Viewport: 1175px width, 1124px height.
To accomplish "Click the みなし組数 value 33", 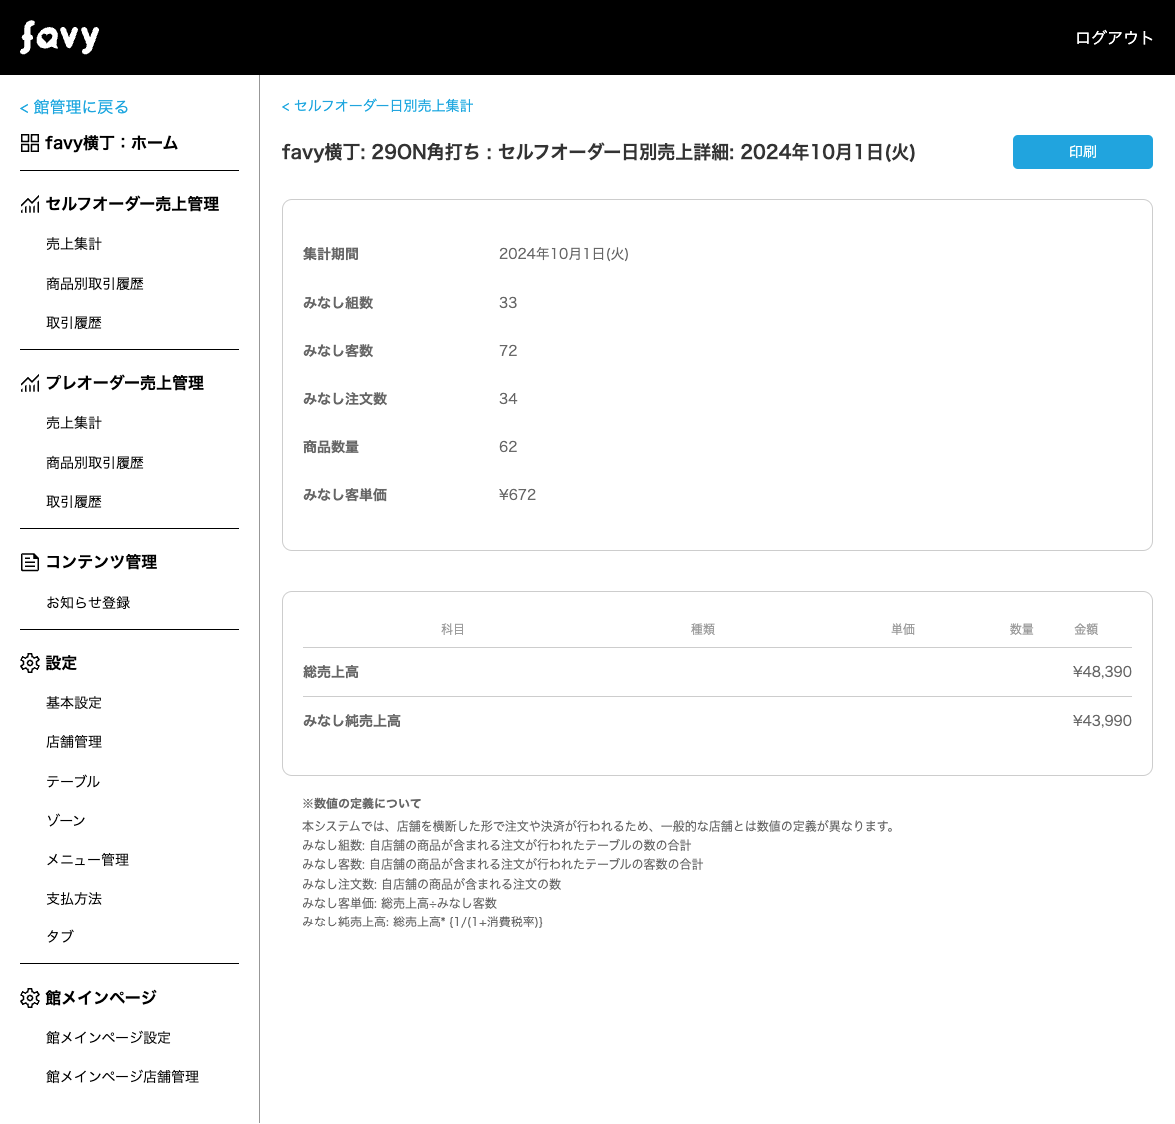I will pos(508,303).
